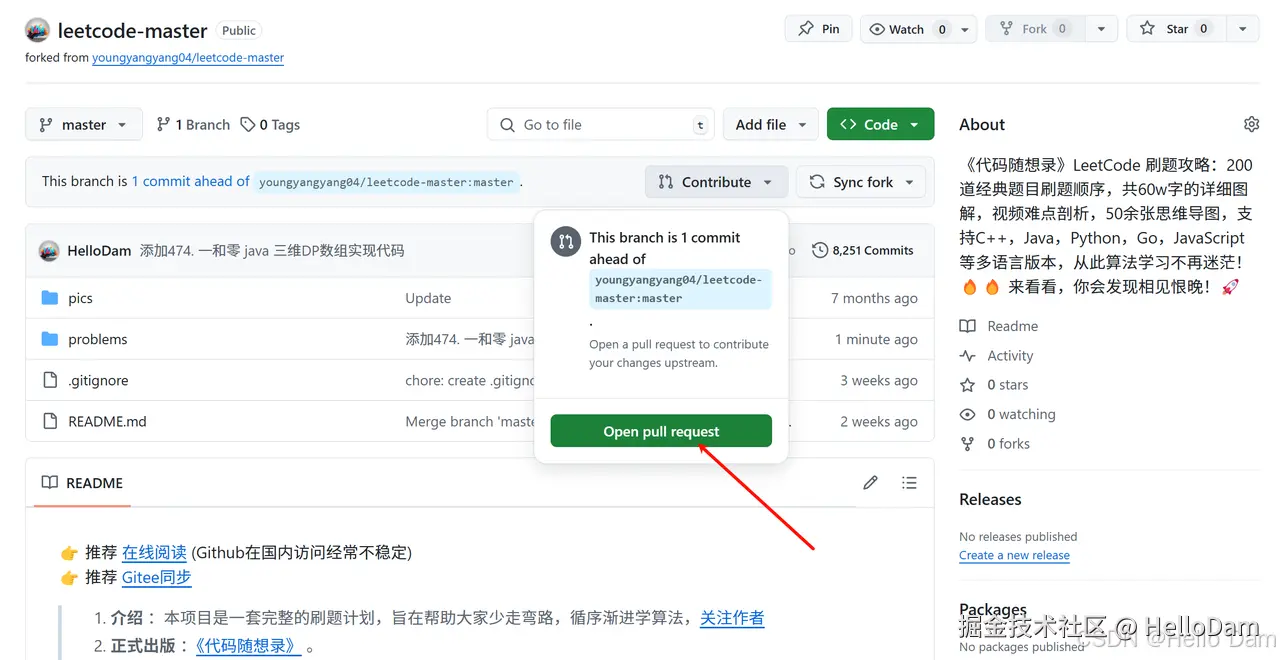Screen dimensions: 1280x660
Task: Open the README.md file
Action: tap(107, 421)
